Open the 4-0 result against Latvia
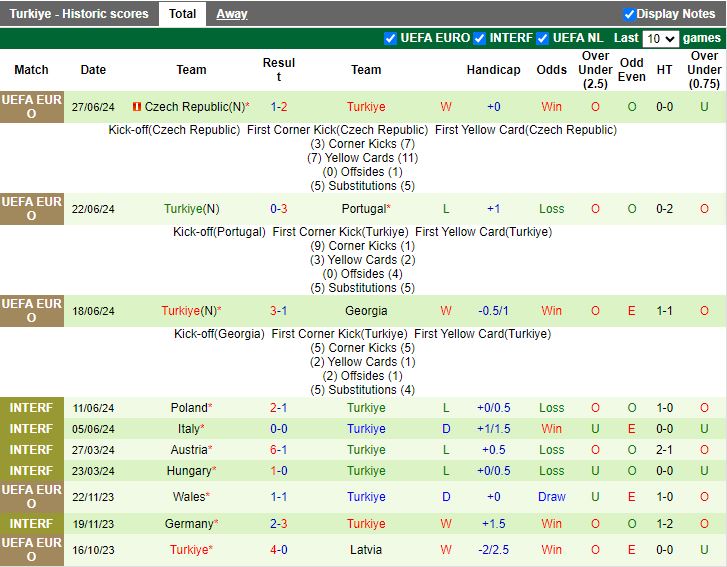This screenshot has height=567, width=727. click(279, 549)
